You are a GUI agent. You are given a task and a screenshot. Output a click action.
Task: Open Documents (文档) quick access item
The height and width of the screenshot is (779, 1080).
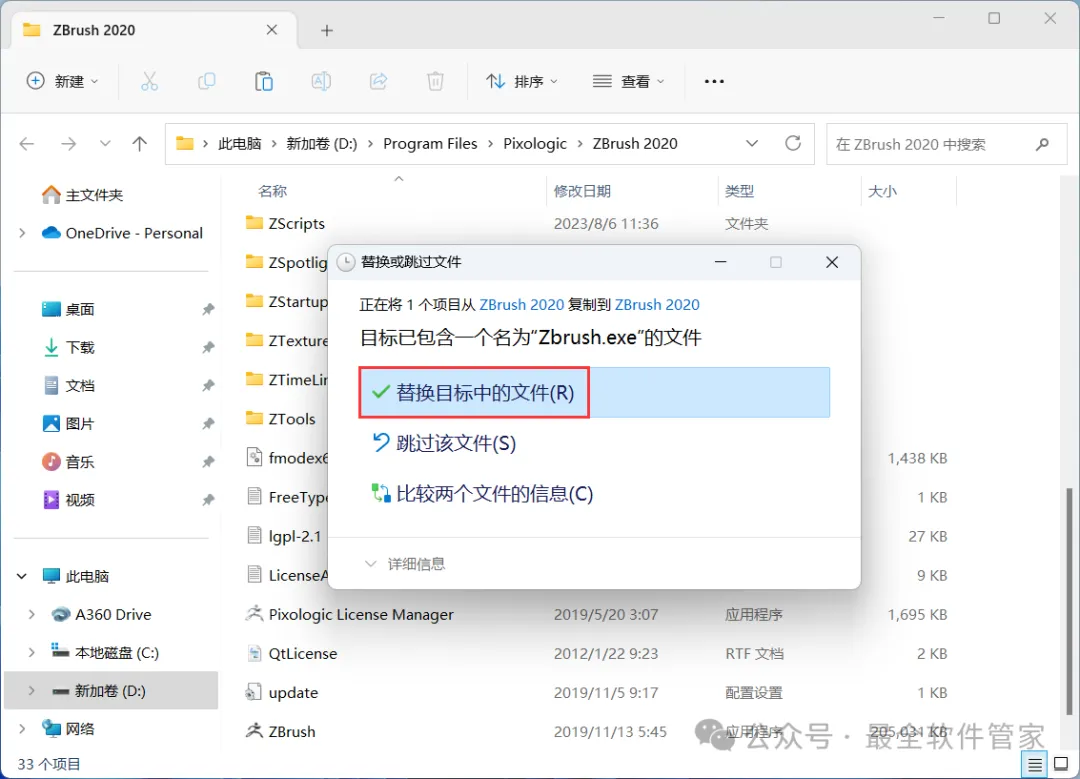(x=69, y=386)
